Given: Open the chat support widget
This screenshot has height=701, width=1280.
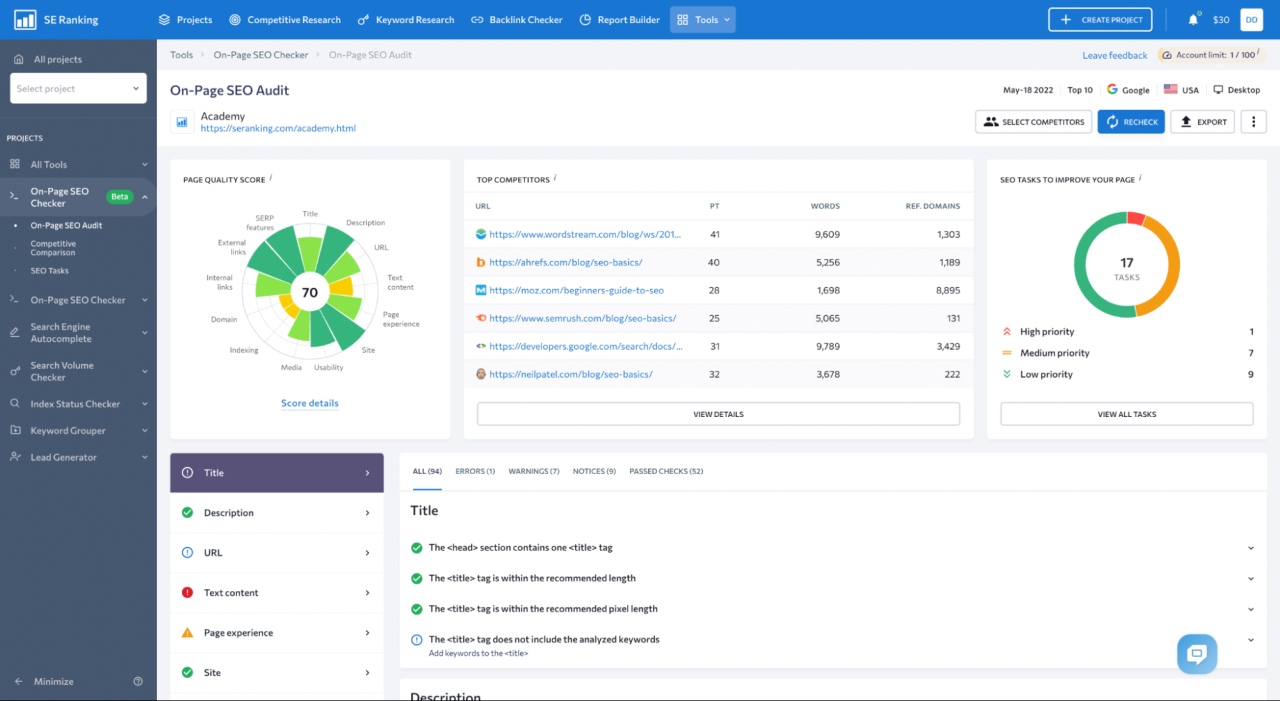Looking at the screenshot, I should [1196, 654].
